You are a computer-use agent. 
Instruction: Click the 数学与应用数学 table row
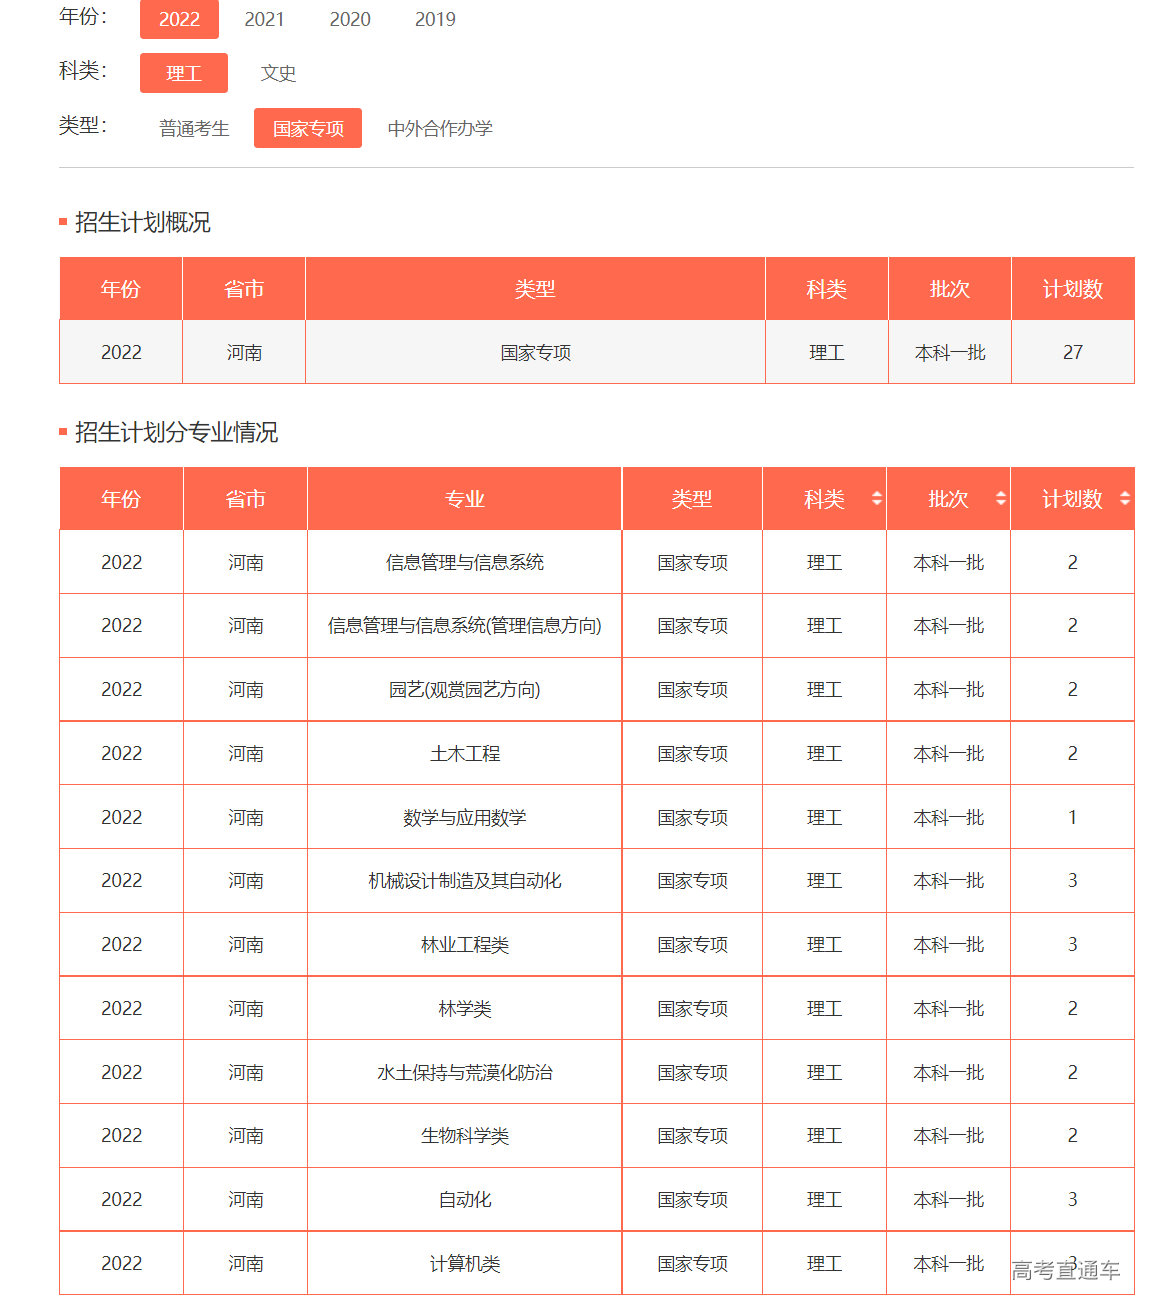click(464, 817)
